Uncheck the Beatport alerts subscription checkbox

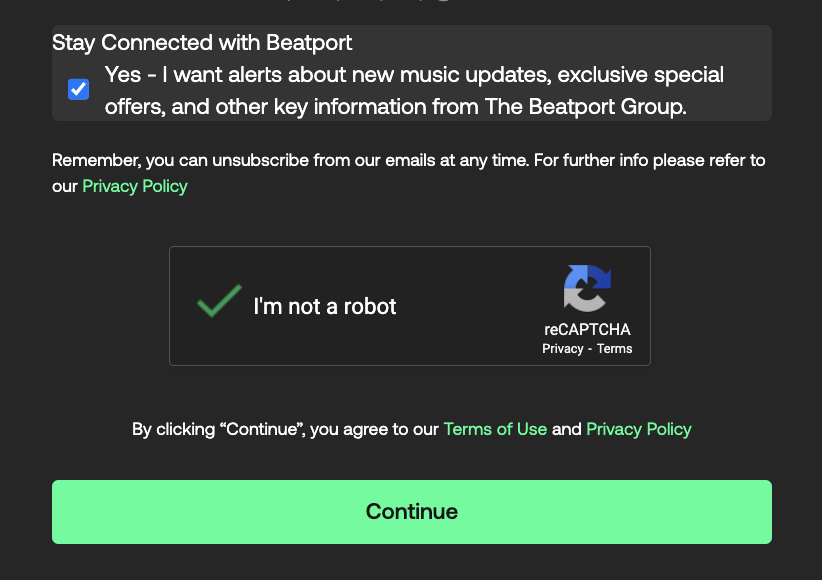tap(79, 89)
